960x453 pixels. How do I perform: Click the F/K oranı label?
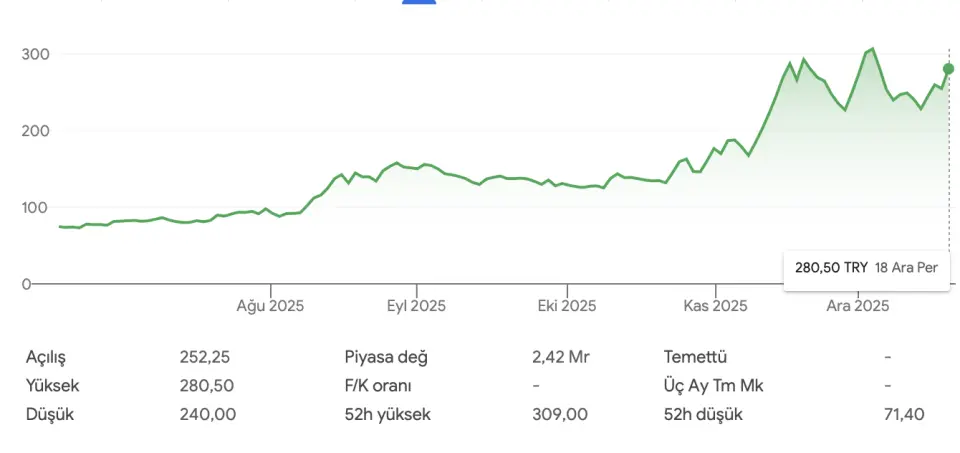coord(378,386)
